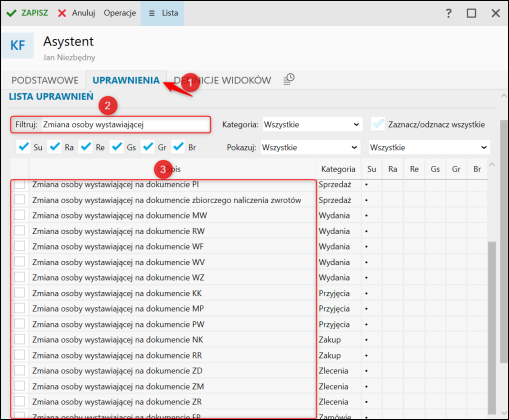Screen dimensions: 509x420
Task: Open the Kategoria dropdown
Action: click(312, 125)
